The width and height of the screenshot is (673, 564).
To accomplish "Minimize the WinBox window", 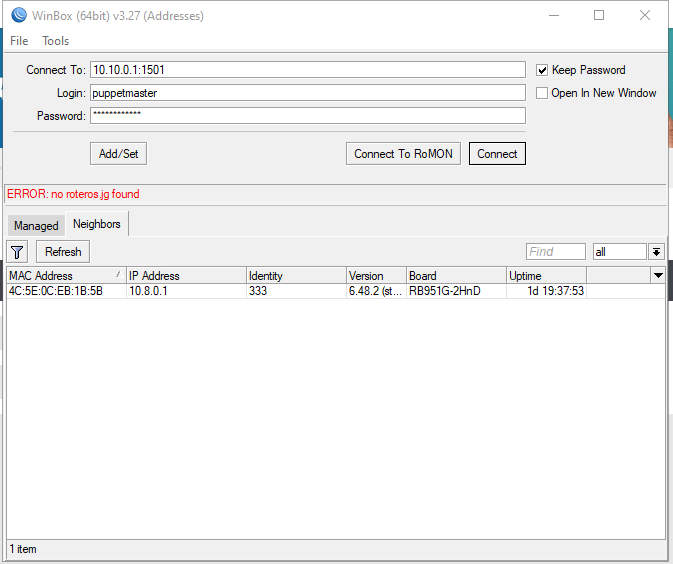I will pyautogui.click(x=554, y=15).
